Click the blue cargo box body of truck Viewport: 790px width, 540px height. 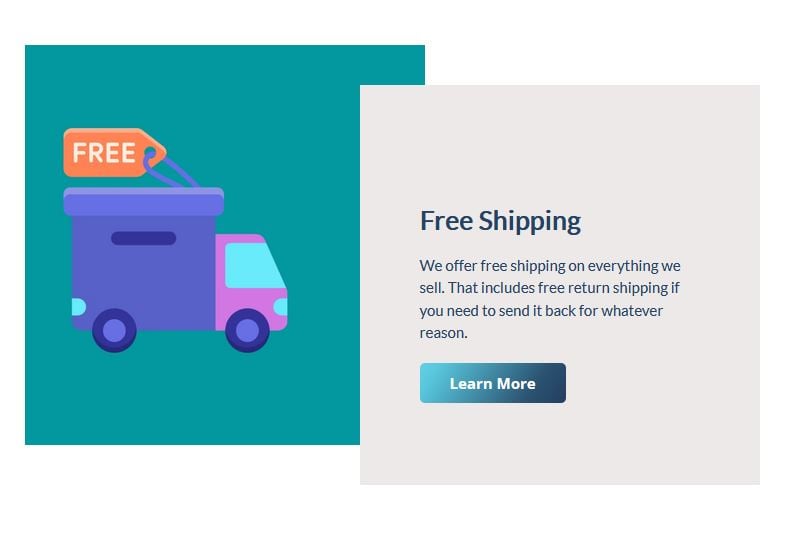(x=144, y=272)
